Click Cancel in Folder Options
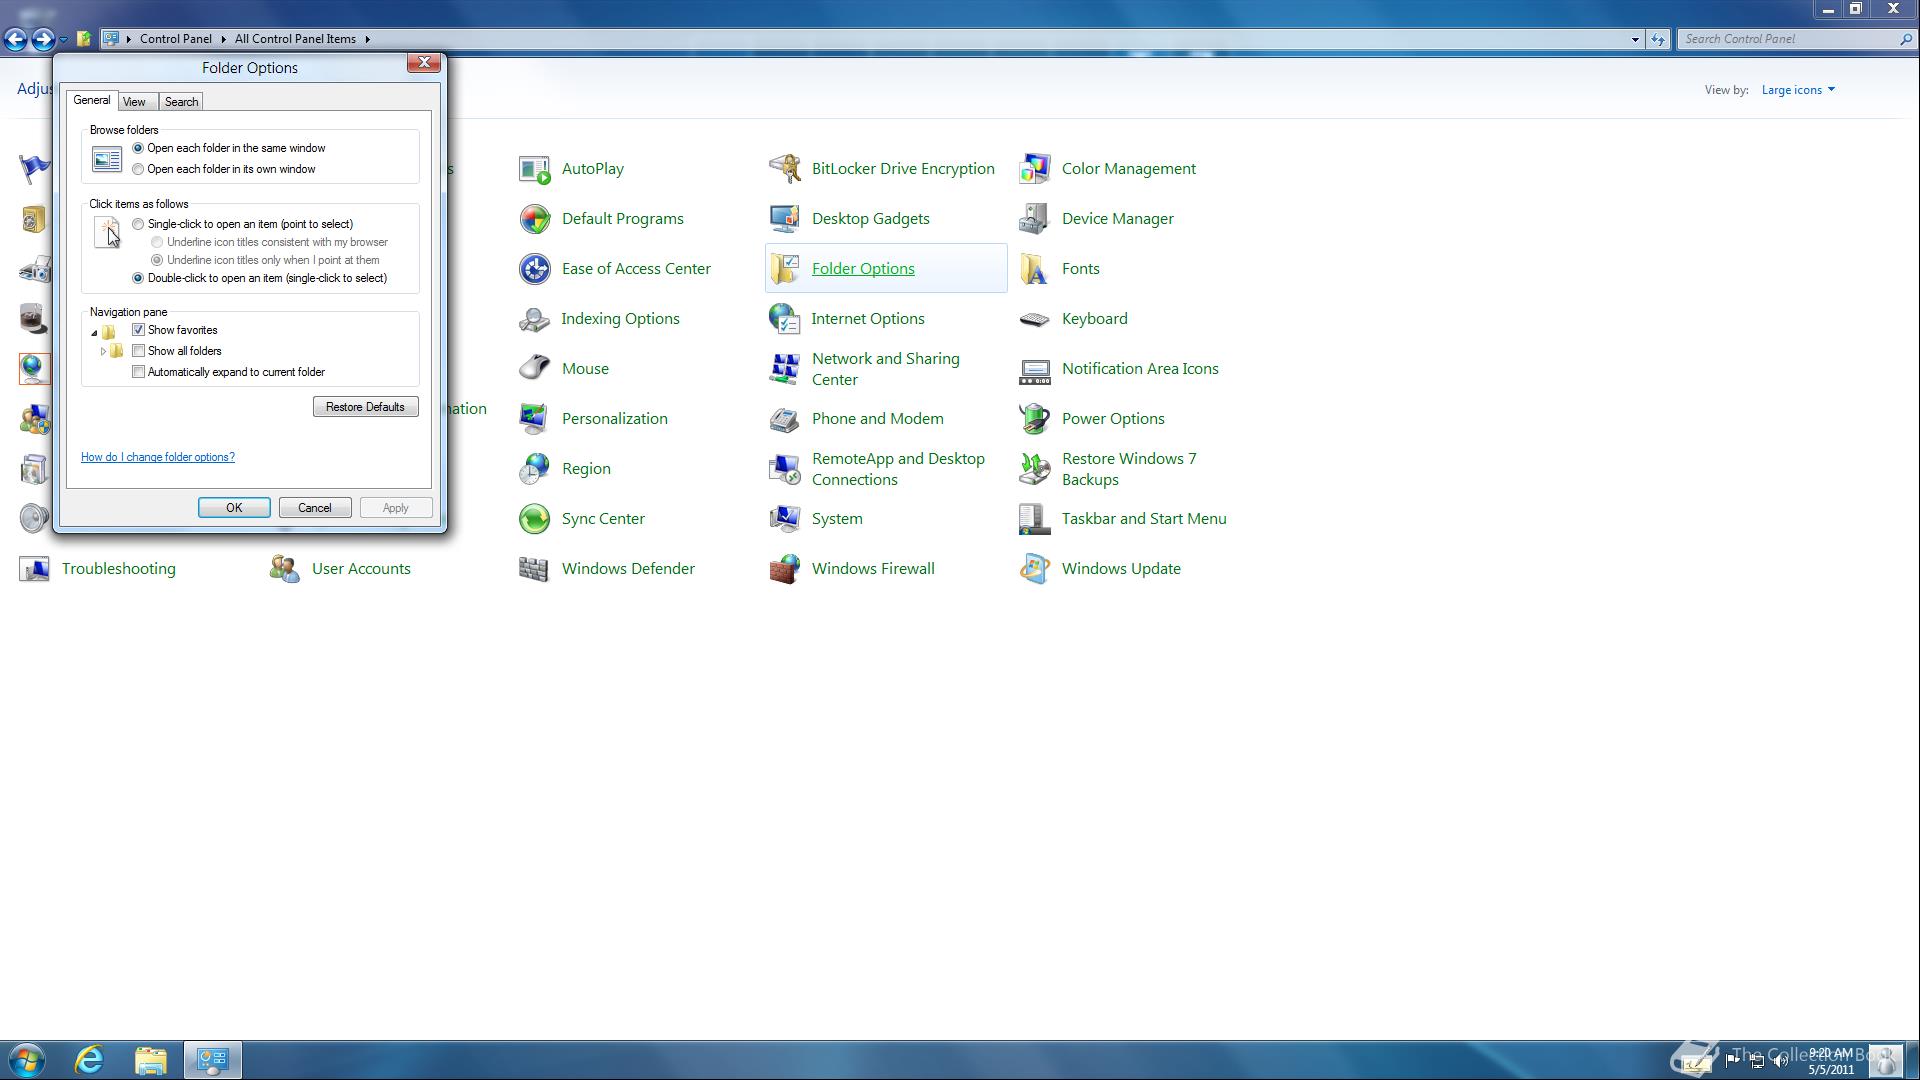 click(x=314, y=508)
